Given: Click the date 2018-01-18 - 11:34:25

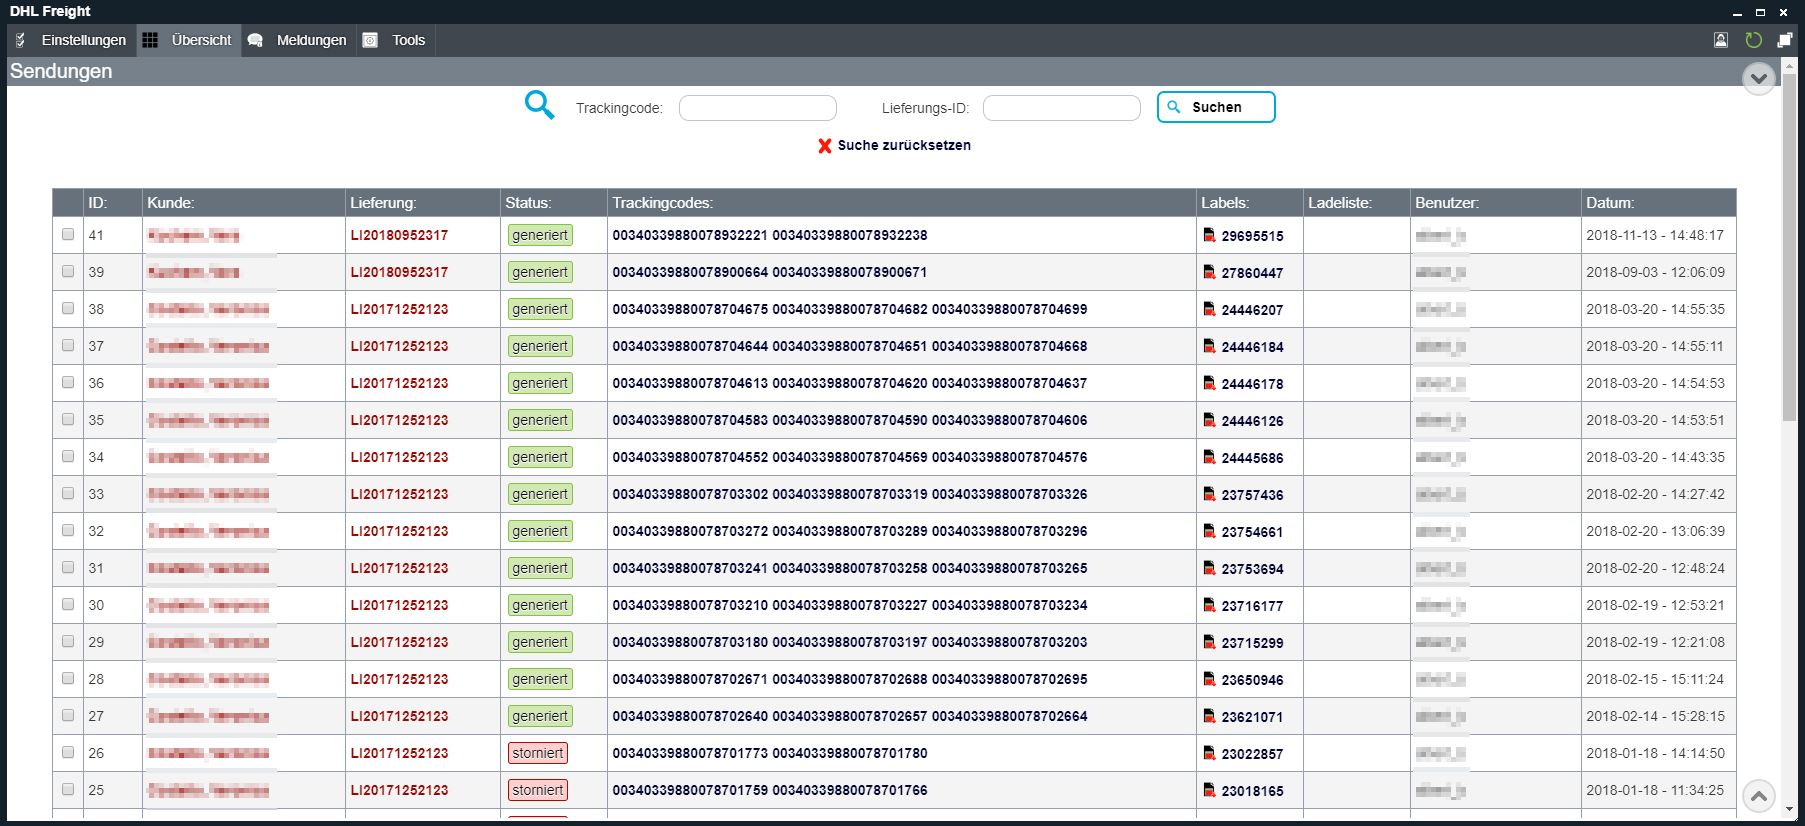Looking at the screenshot, I should pos(1655,790).
